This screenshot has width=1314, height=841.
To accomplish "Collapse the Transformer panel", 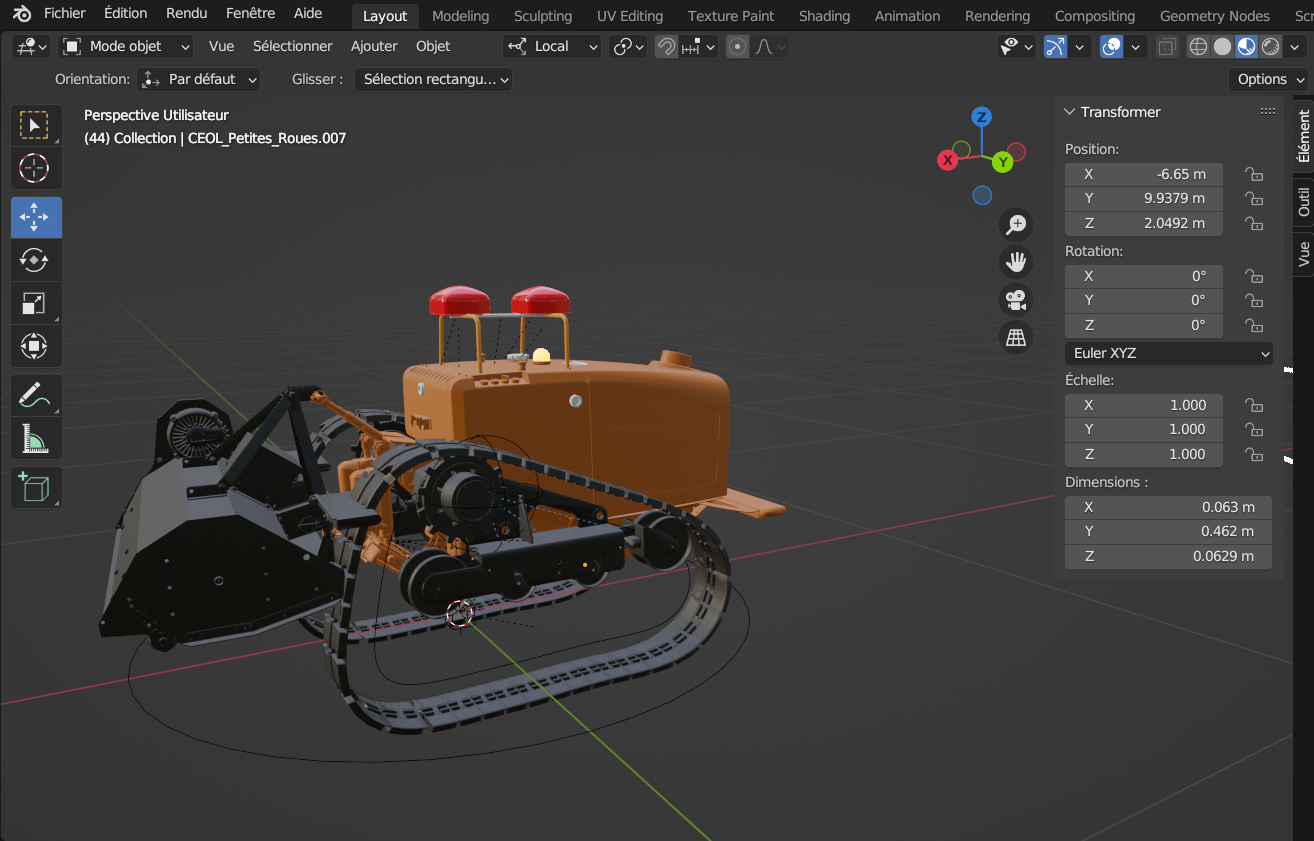I will [x=1070, y=112].
